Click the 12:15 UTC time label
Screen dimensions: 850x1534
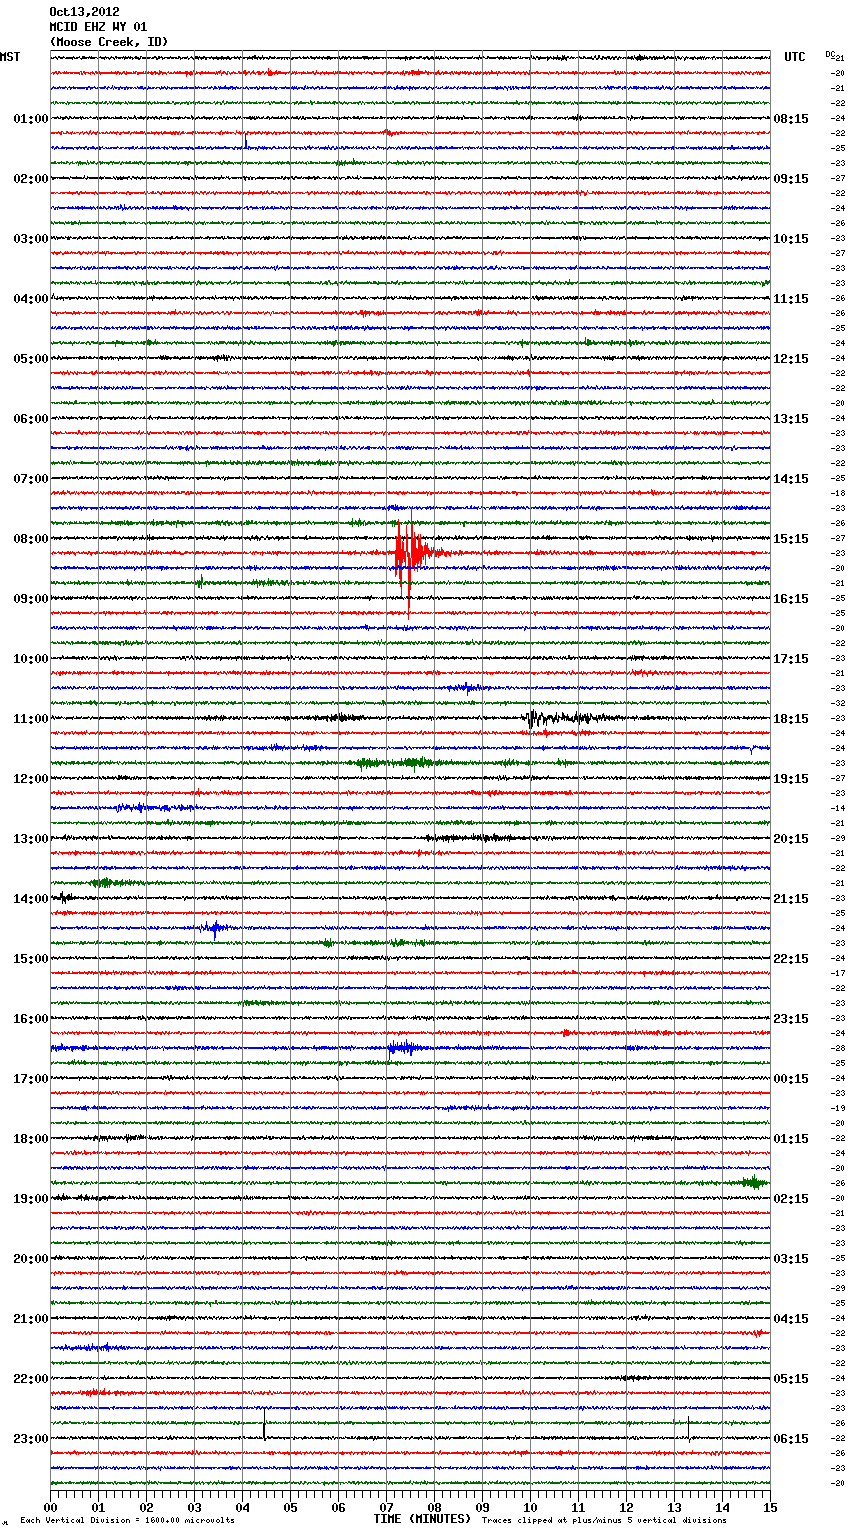tap(791, 359)
